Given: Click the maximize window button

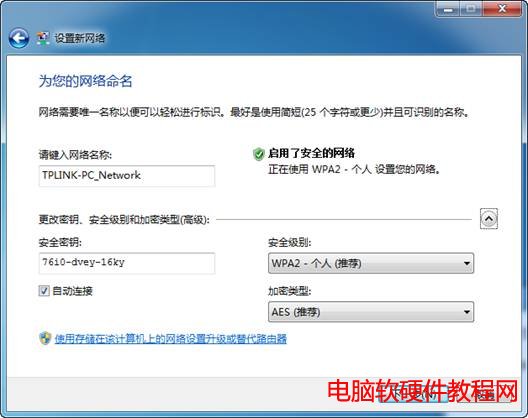Looking at the screenshot, I should coord(471,9).
